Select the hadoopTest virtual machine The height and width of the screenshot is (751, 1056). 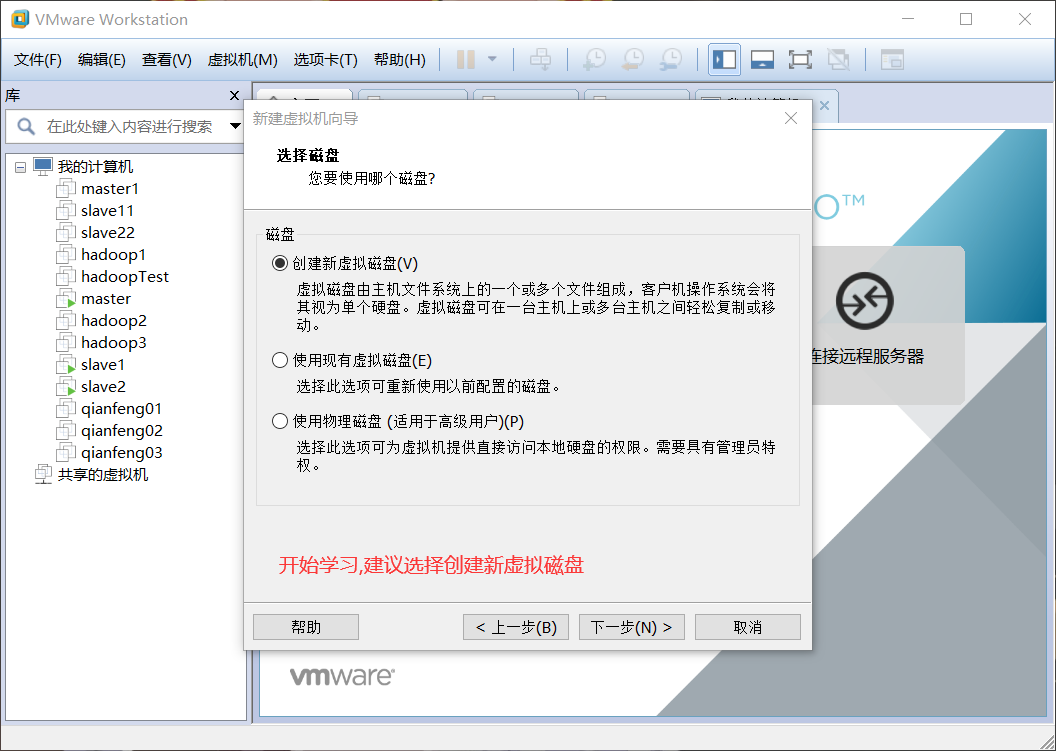(125, 277)
